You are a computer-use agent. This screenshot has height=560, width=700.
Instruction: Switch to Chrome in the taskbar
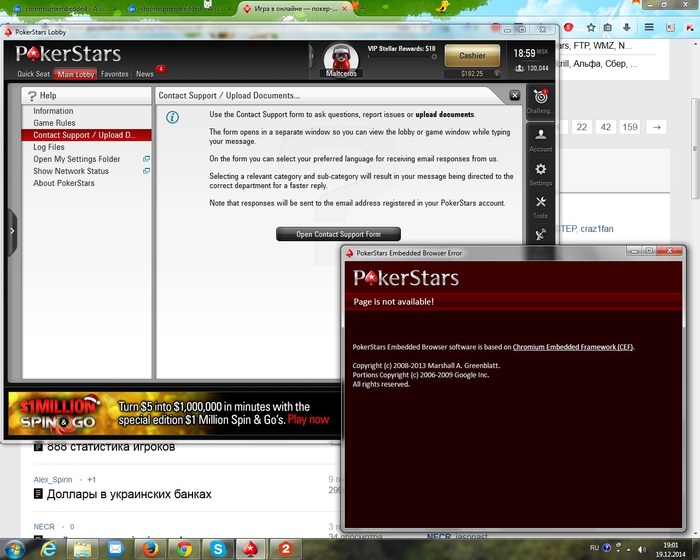(x=183, y=549)
